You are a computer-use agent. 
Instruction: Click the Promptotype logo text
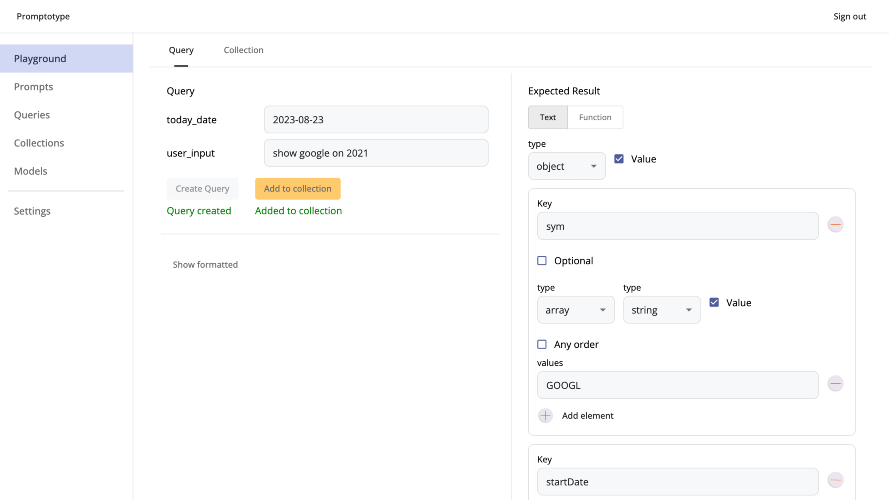[x=43, y=16]
